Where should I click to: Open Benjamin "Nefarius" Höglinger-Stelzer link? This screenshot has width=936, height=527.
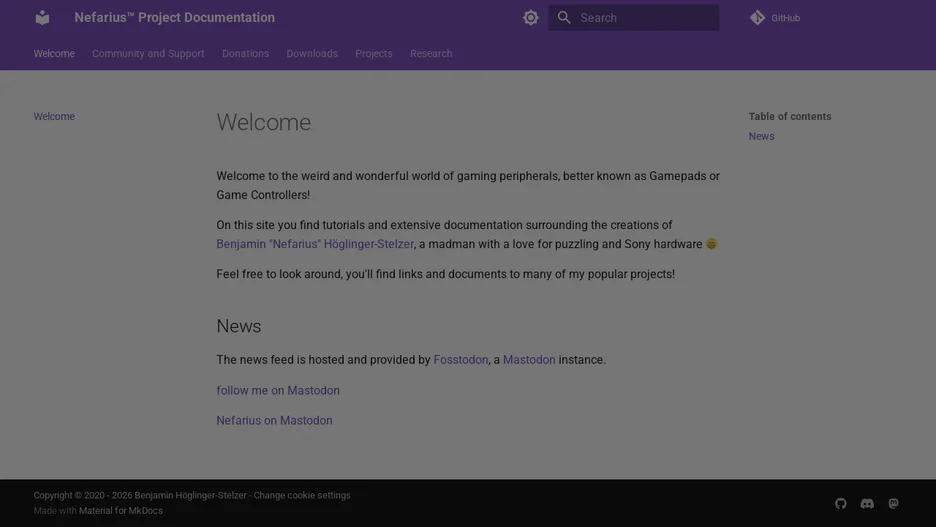315,244
